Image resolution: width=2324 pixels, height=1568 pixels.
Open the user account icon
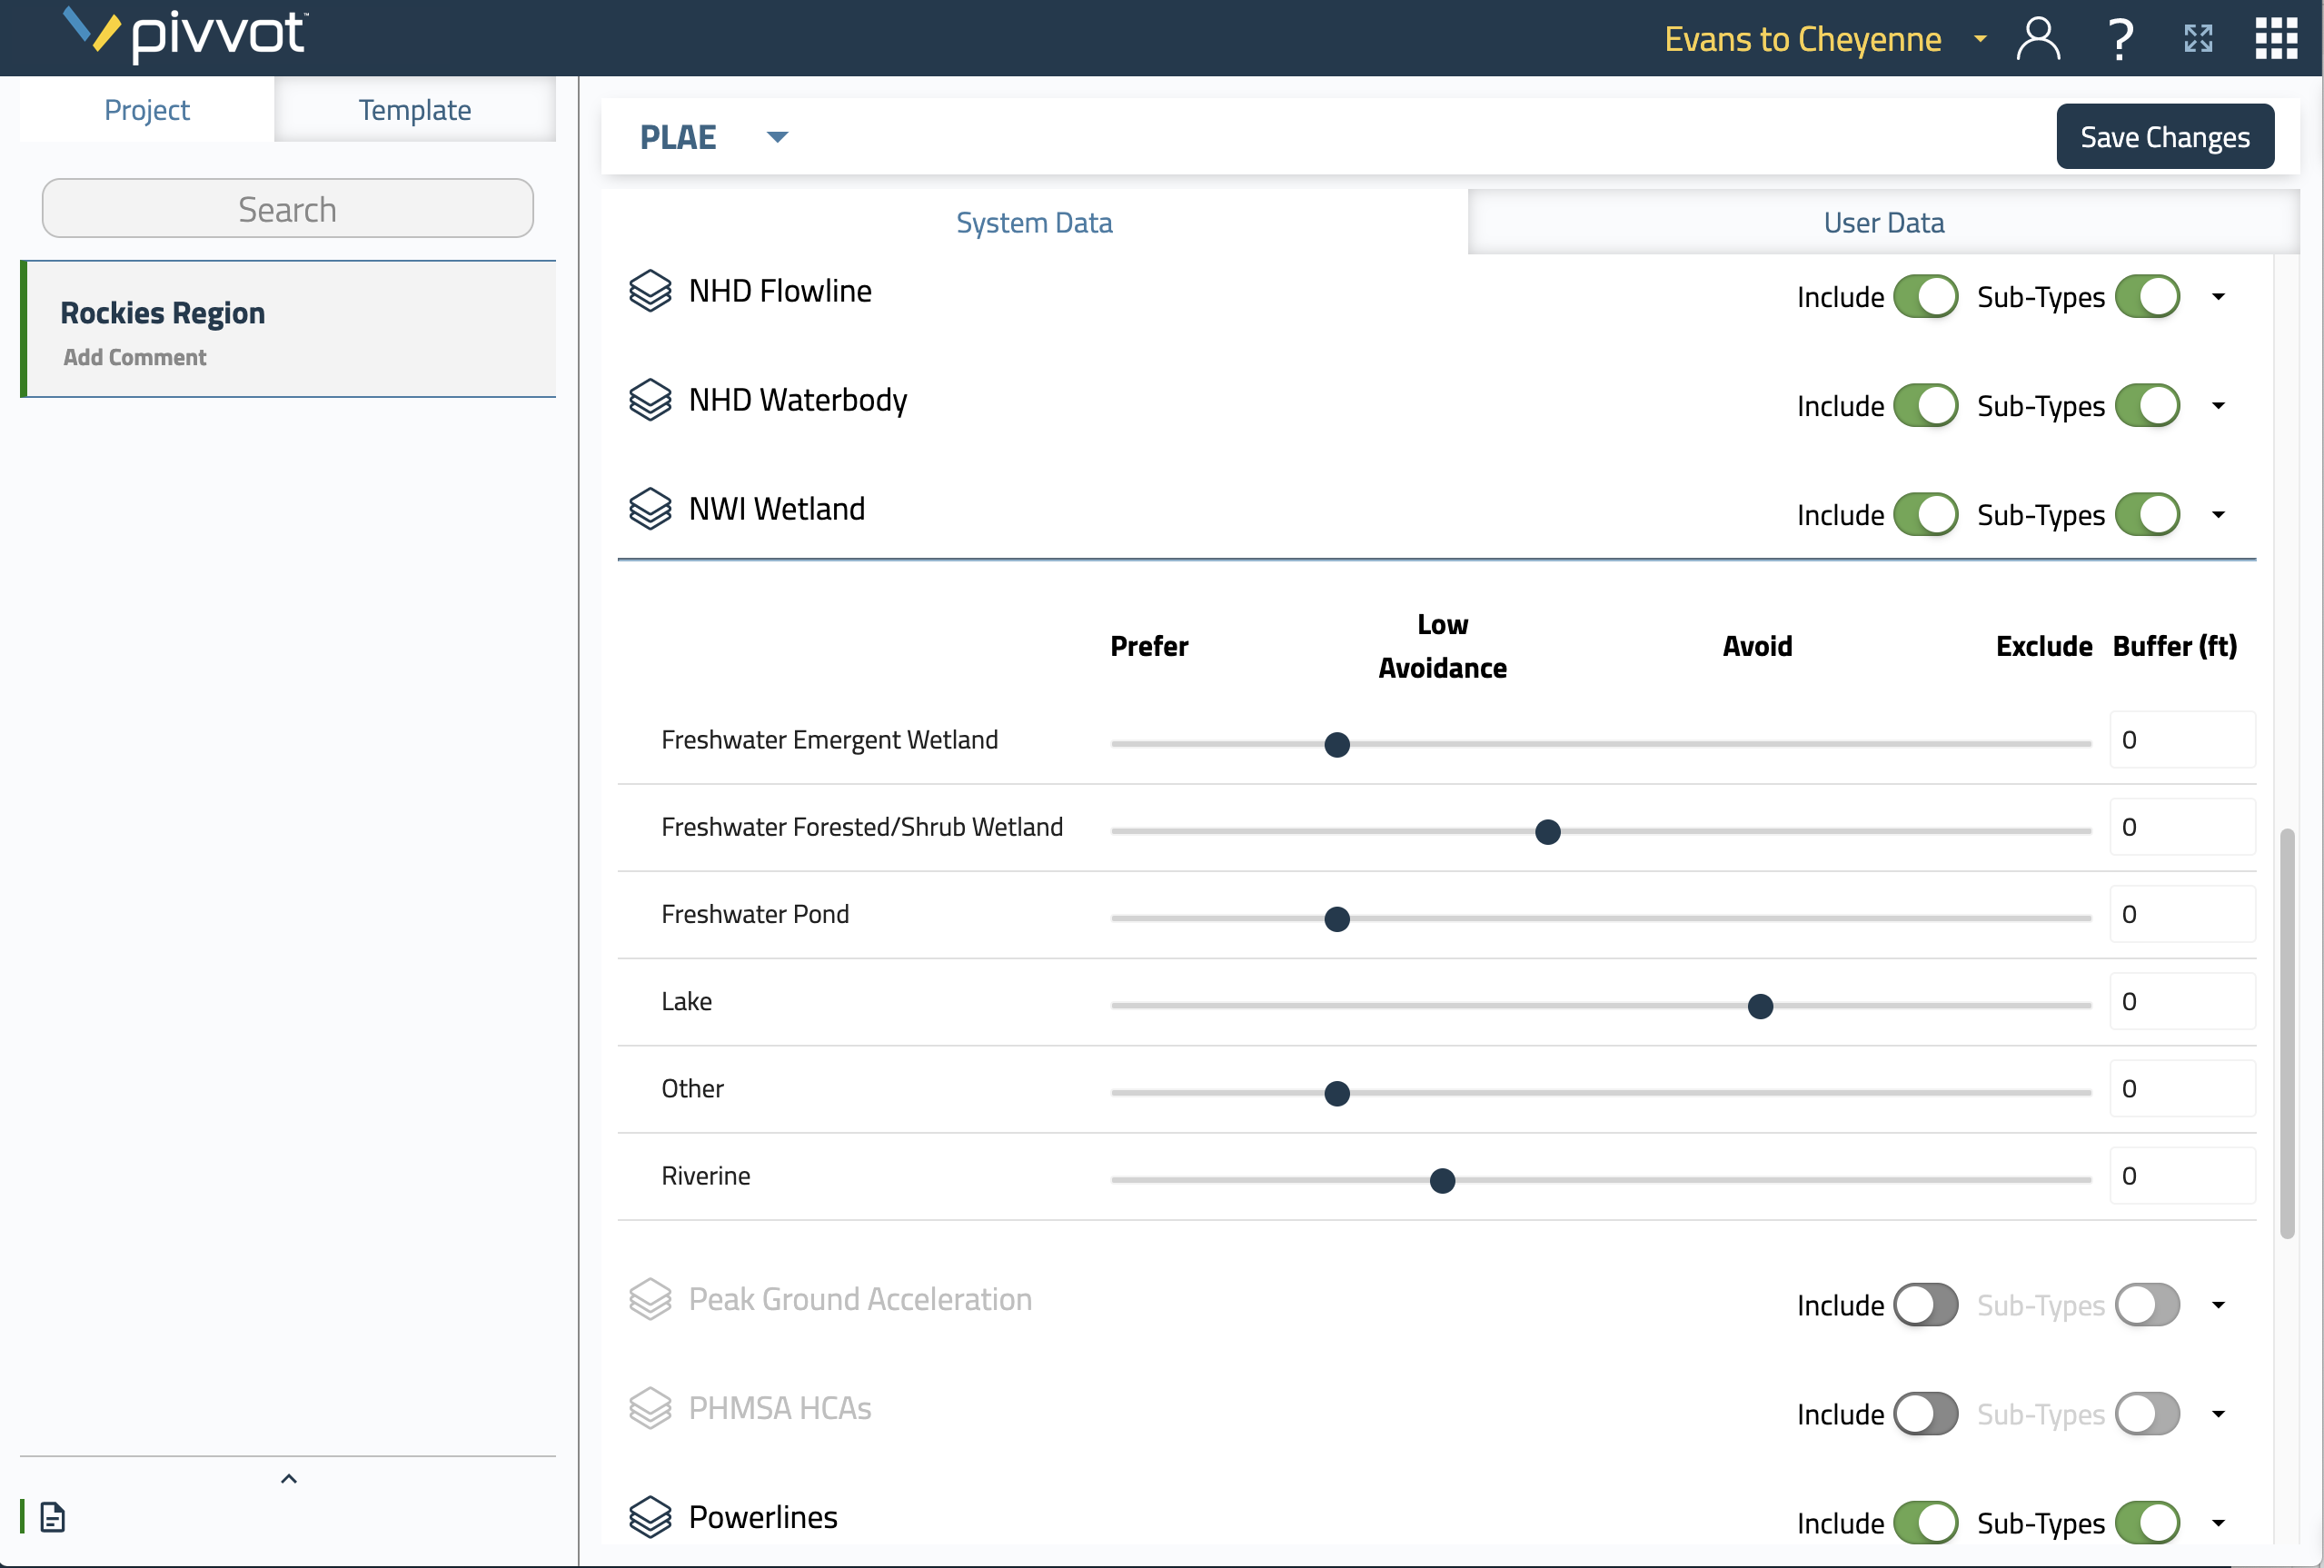[x=2037, y=39]
